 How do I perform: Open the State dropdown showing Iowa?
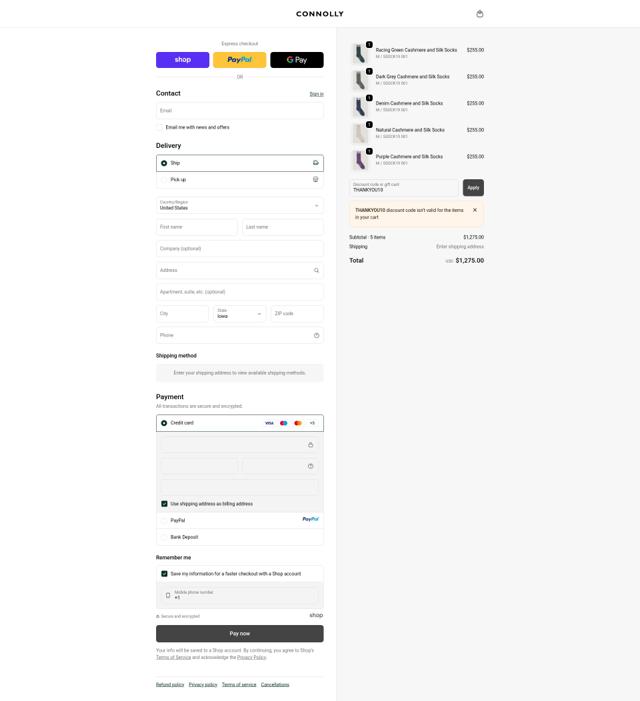click(x=240, y=313)
